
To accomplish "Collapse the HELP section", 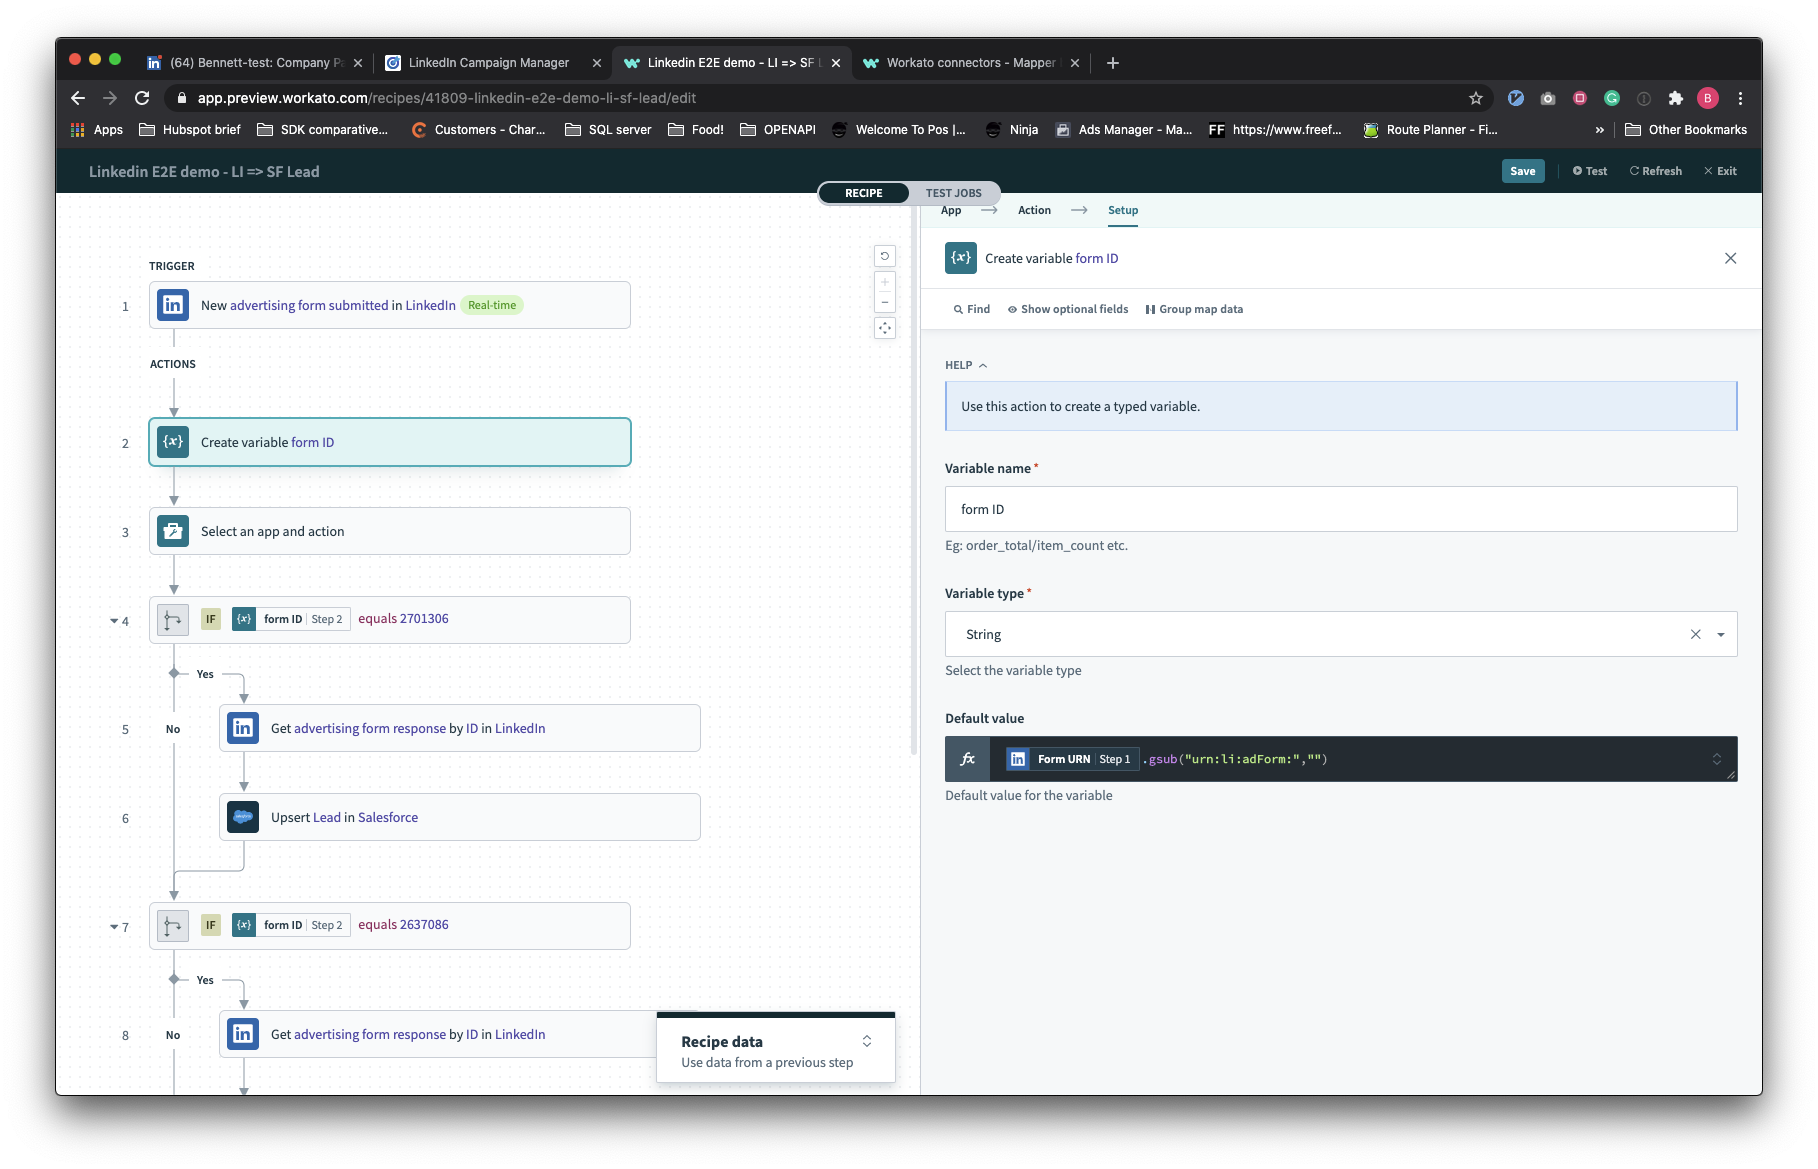I will 982,365.
